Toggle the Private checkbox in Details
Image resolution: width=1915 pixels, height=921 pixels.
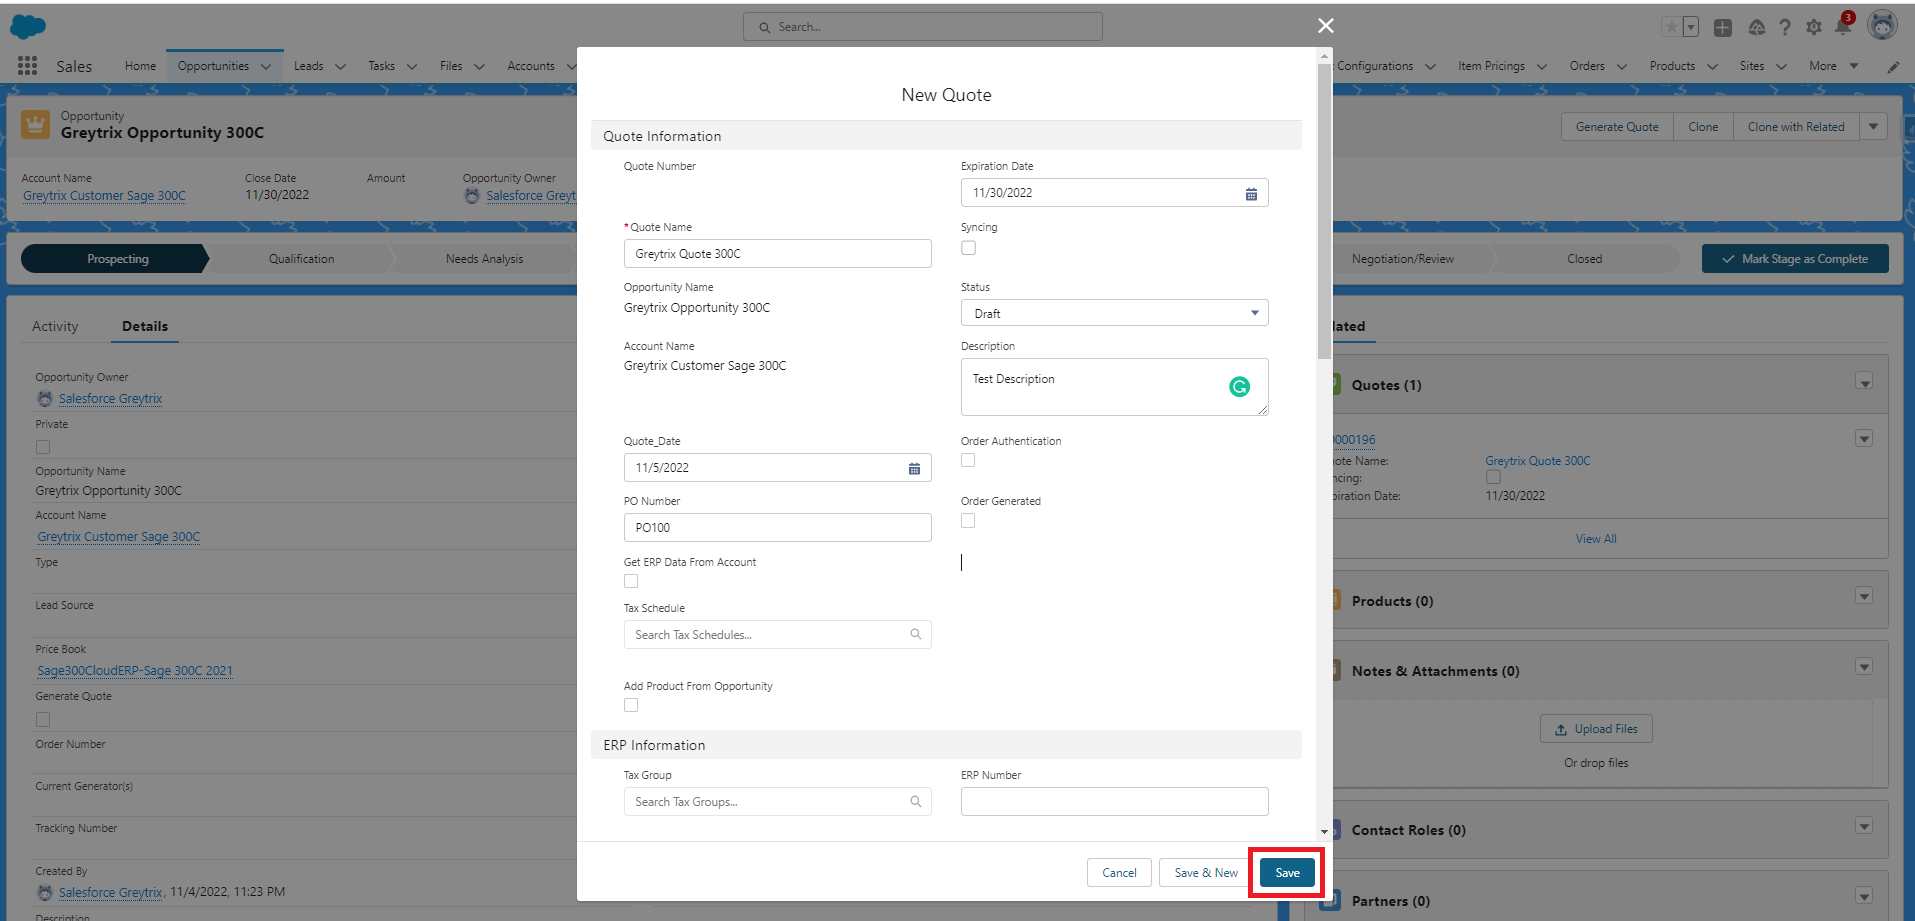pyautogui.click(x=43, y=447)
